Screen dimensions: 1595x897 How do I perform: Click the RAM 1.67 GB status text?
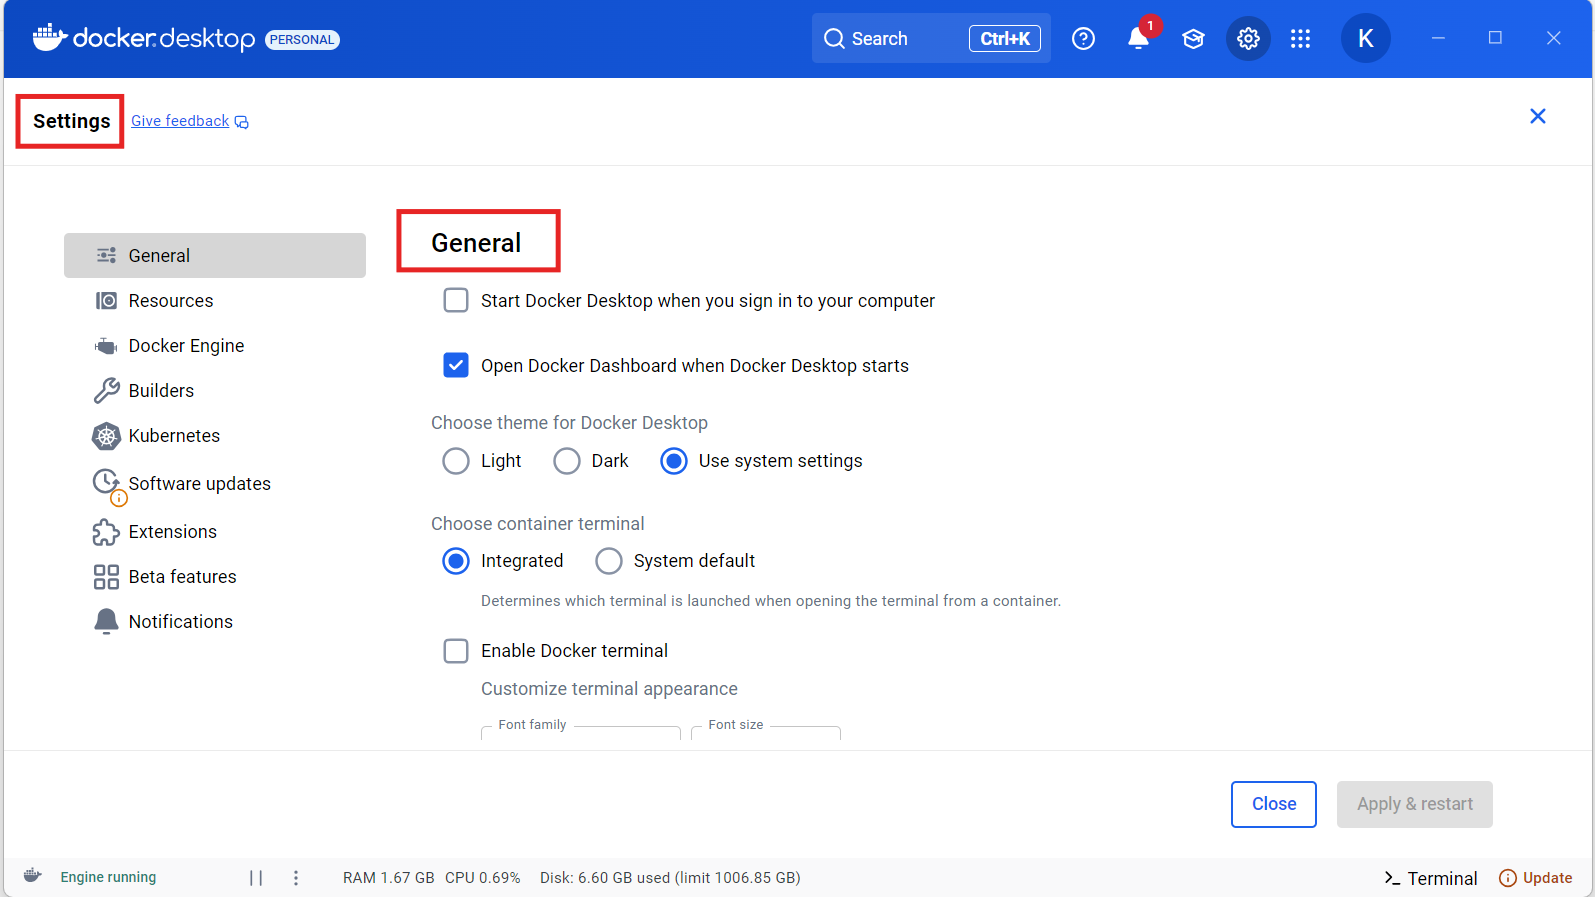(389, 878)
